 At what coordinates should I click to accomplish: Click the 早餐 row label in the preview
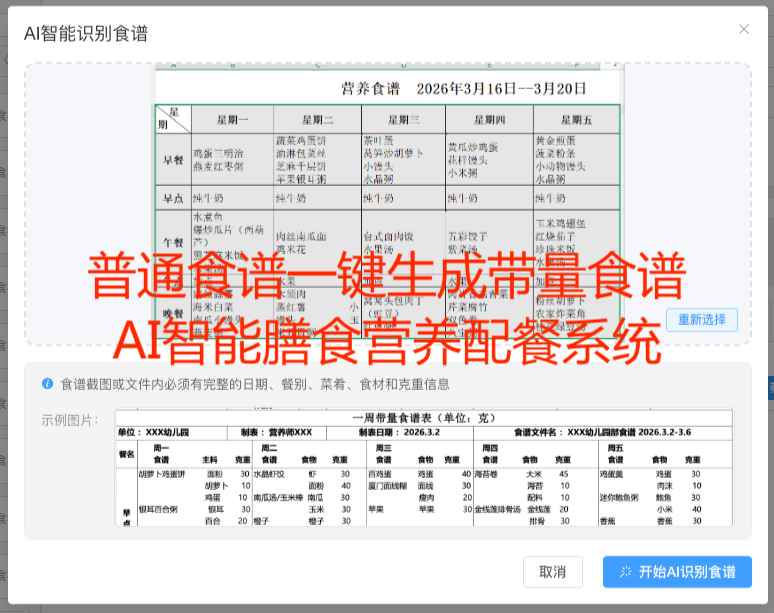[173, 158]
